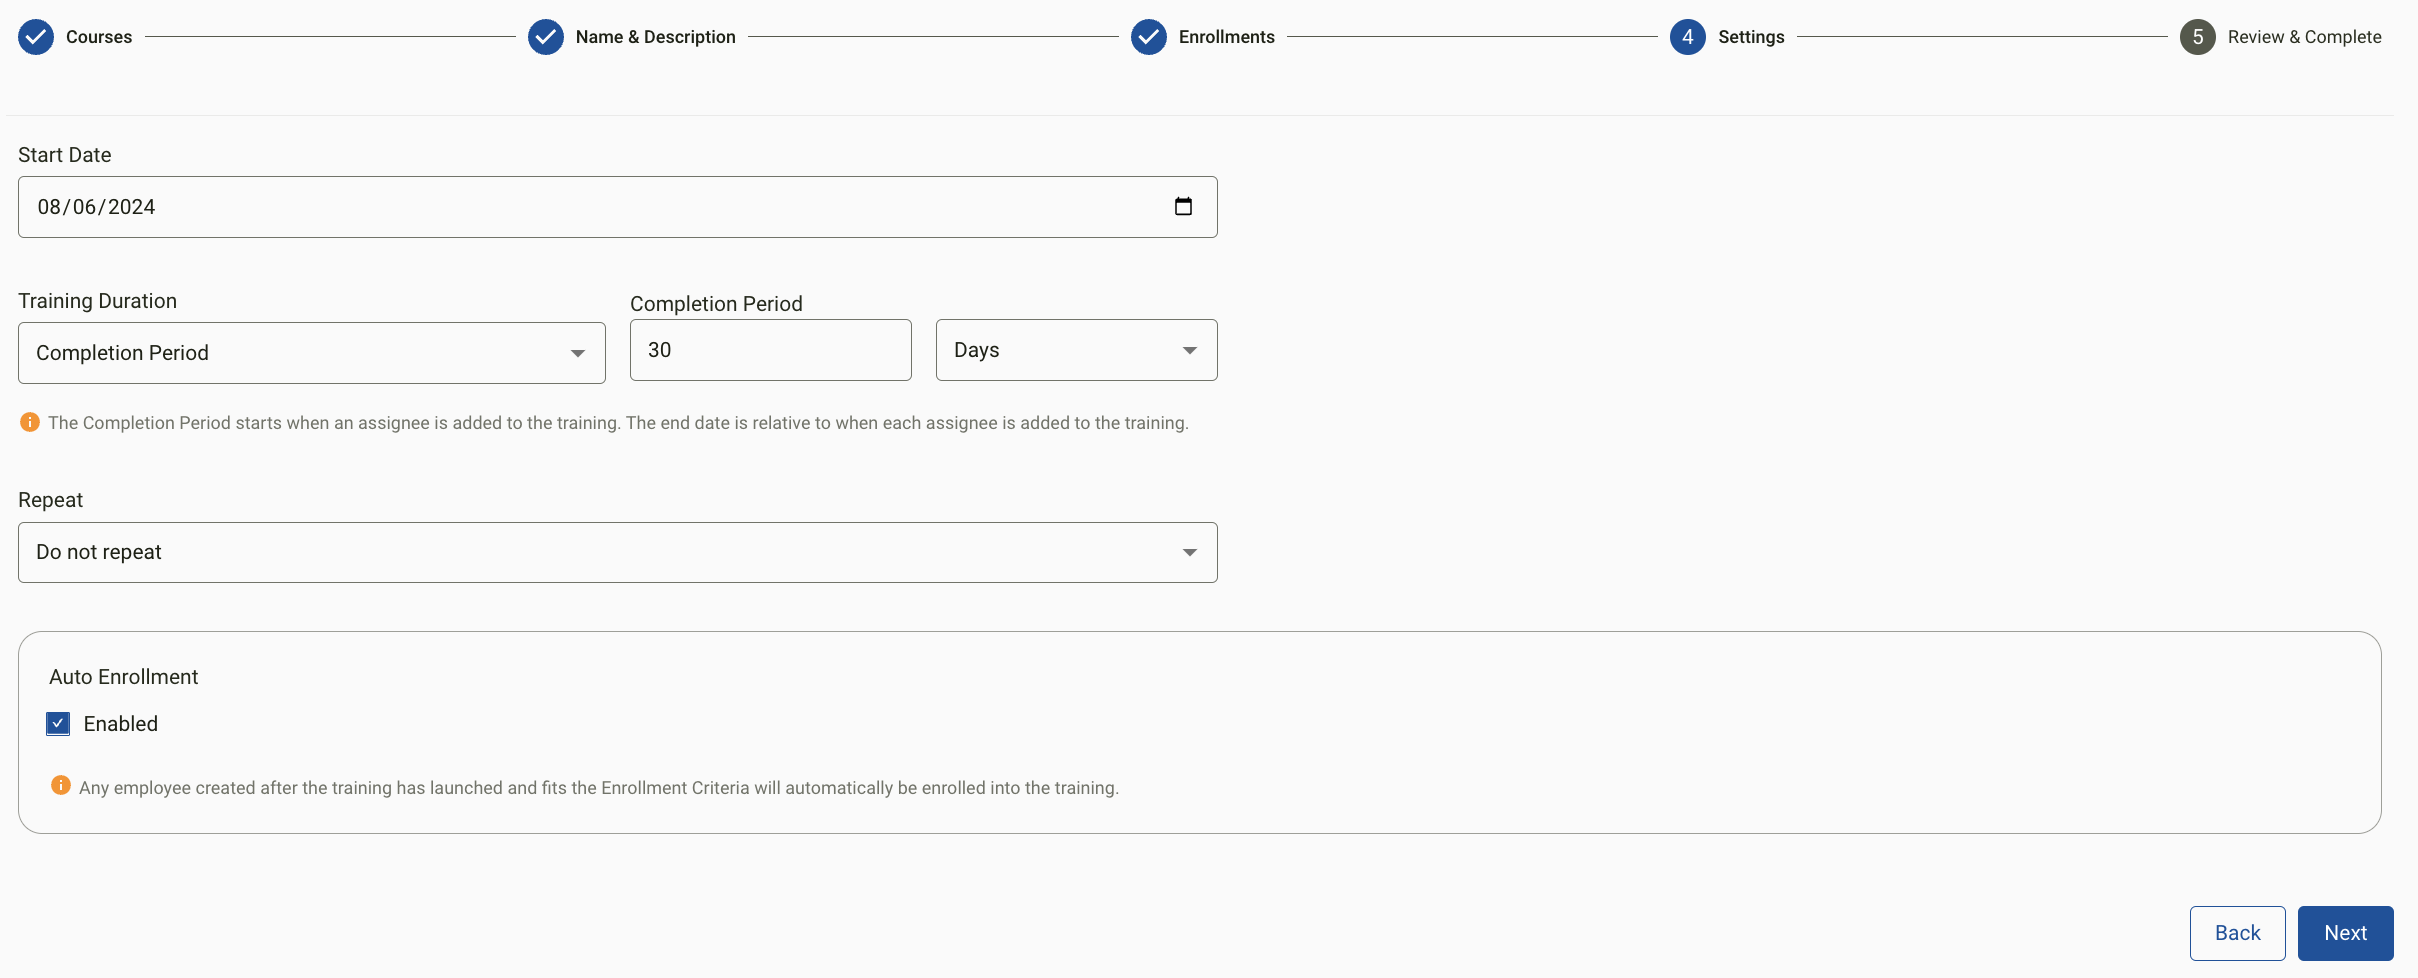Click the orange info icon beside Completion Period note
Image resolution: width=2418 pixels, height=978 pixels.
30,422
